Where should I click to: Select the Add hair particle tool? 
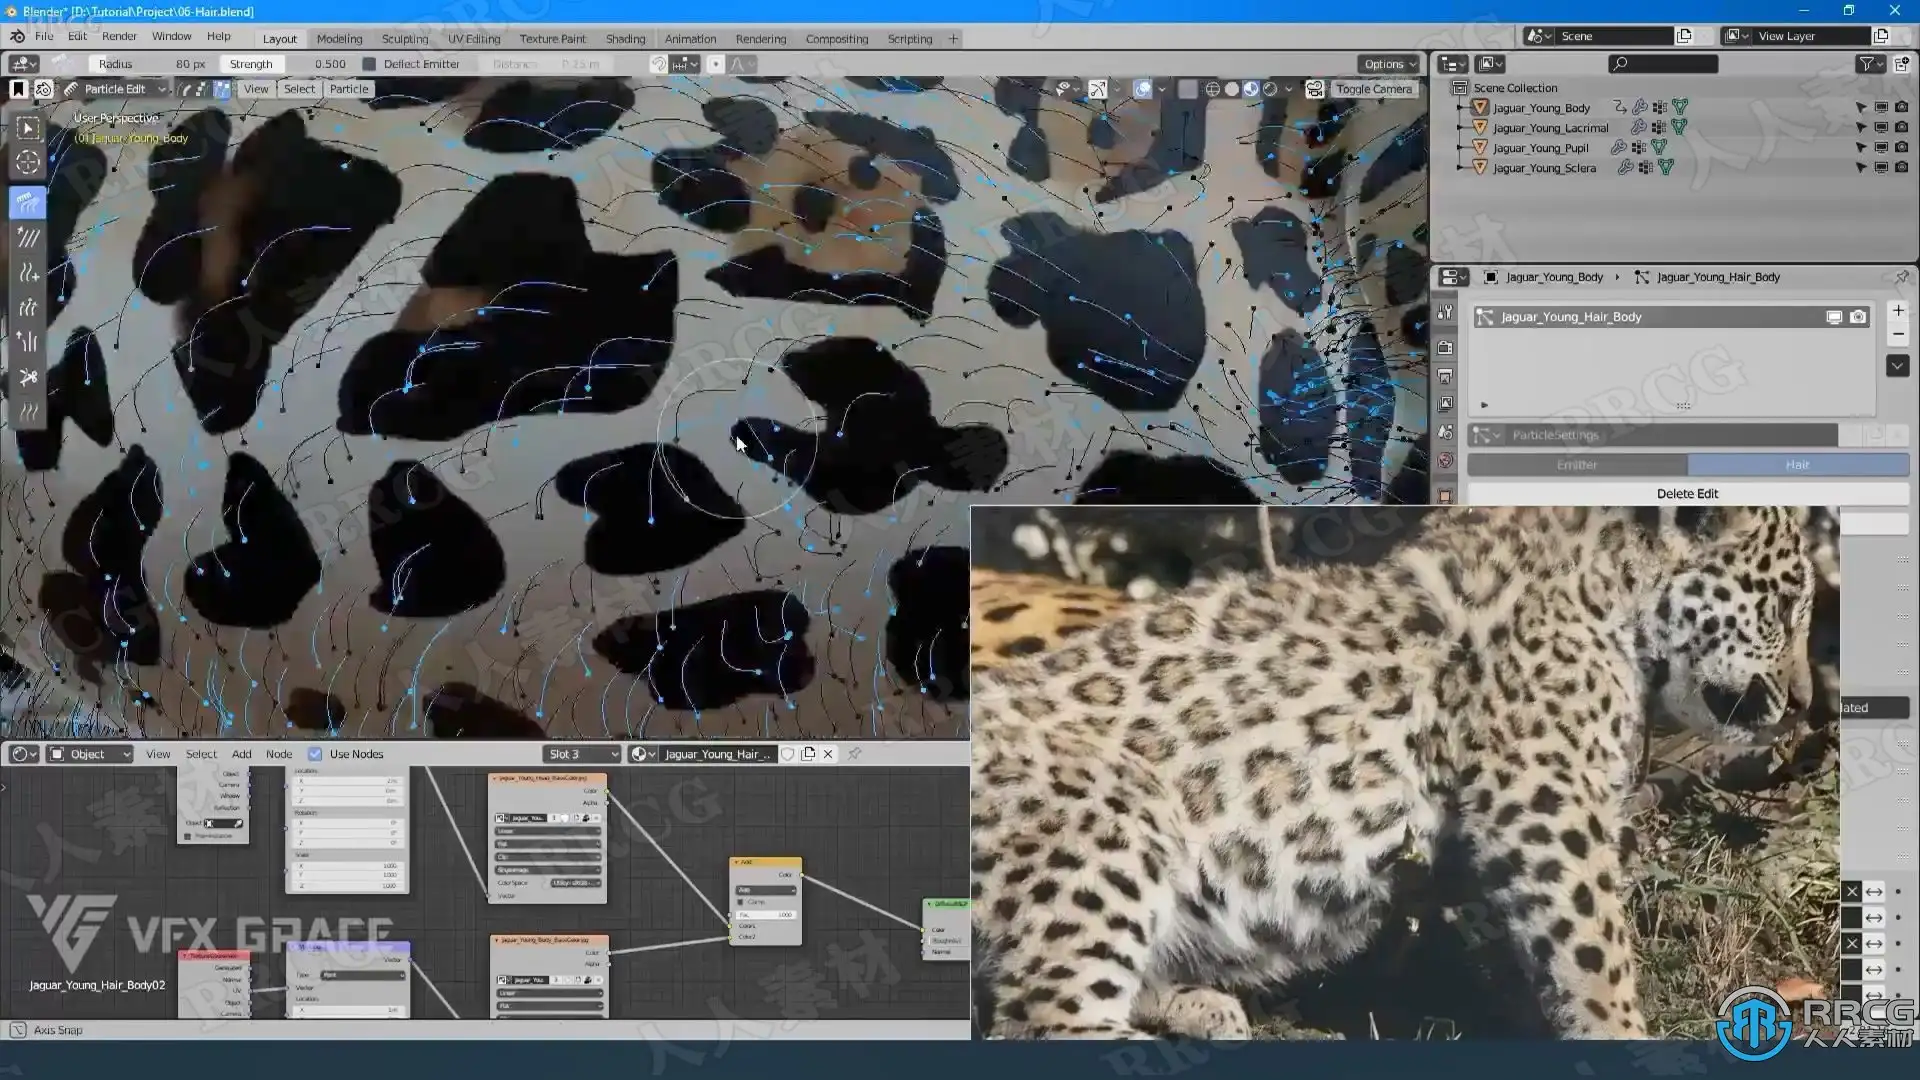28,273
